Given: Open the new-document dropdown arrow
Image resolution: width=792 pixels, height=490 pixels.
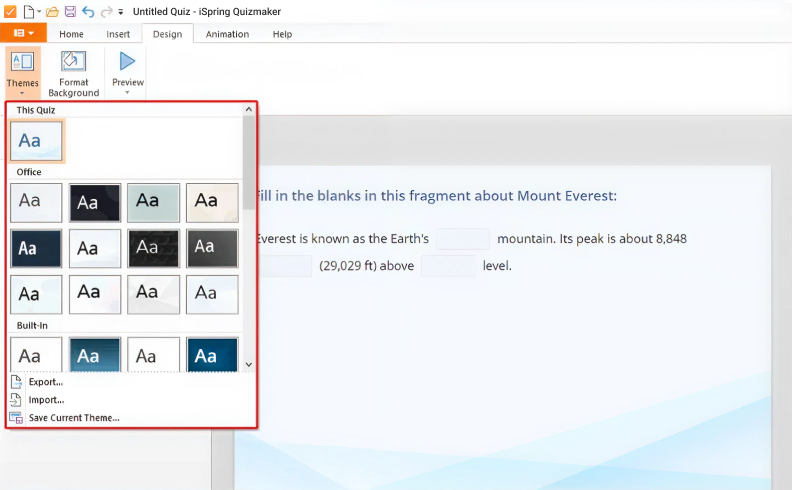Looking at the screenshot, I should 39,11.
